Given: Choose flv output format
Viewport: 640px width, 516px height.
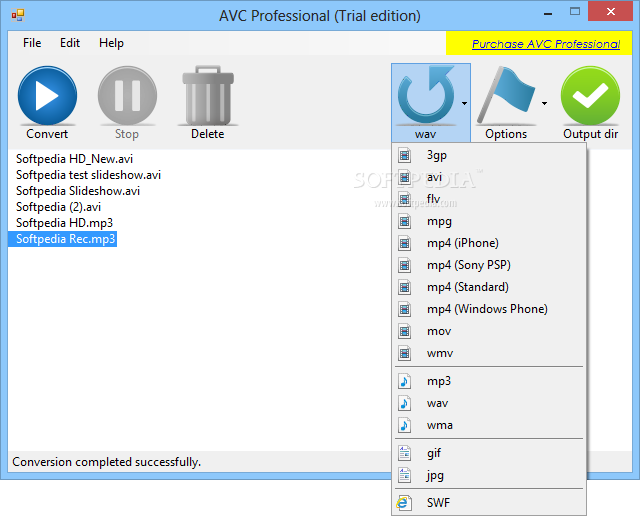Looking at the screenshot, I should 489,199.
